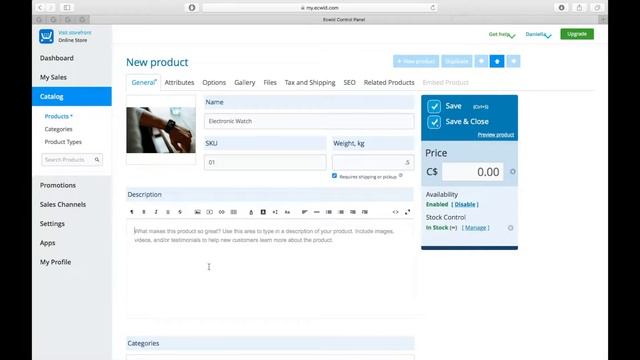This screenshot has width=640, height=360.
Task: Insert table in description editor
Action: (233, 212)
